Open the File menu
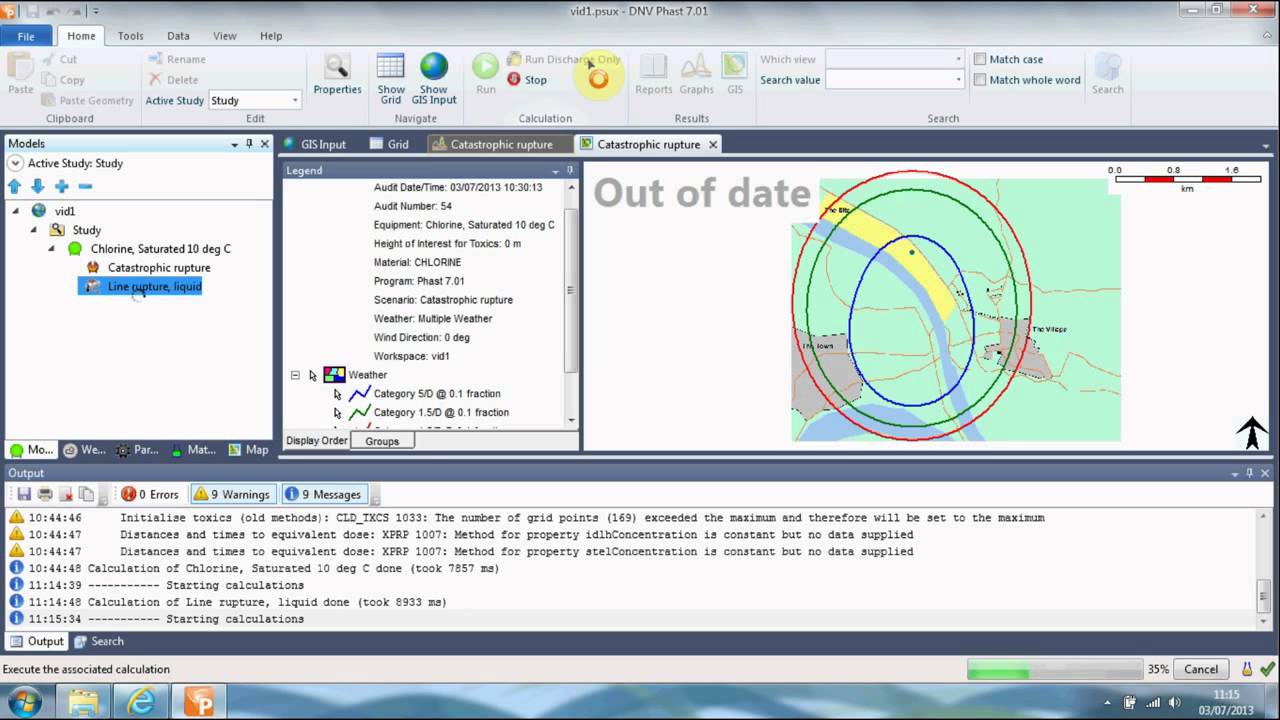This screenshot has width=1280, height=720. [26, 36]
